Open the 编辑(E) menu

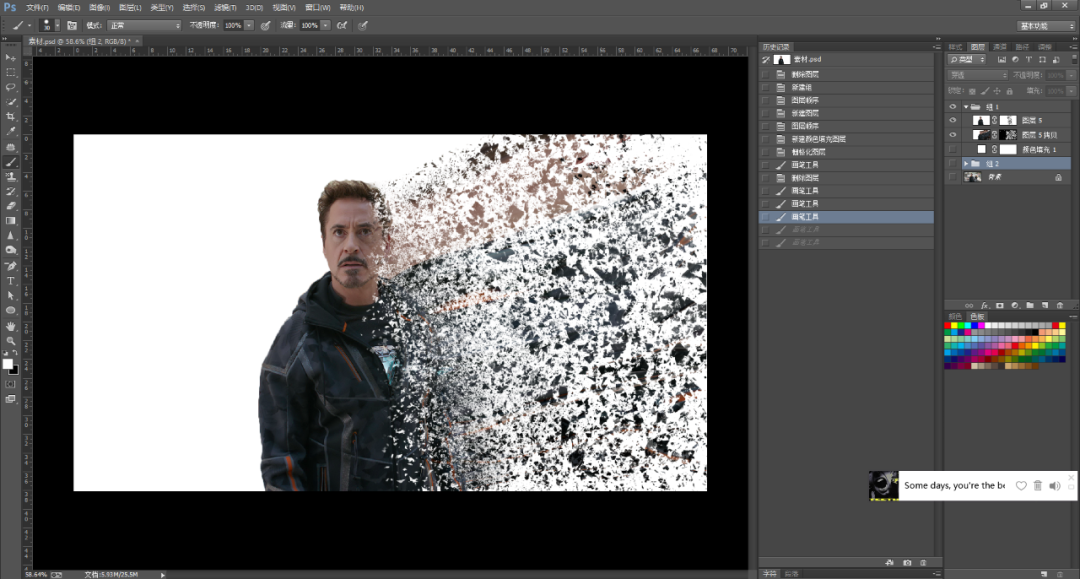click(68, 8)
